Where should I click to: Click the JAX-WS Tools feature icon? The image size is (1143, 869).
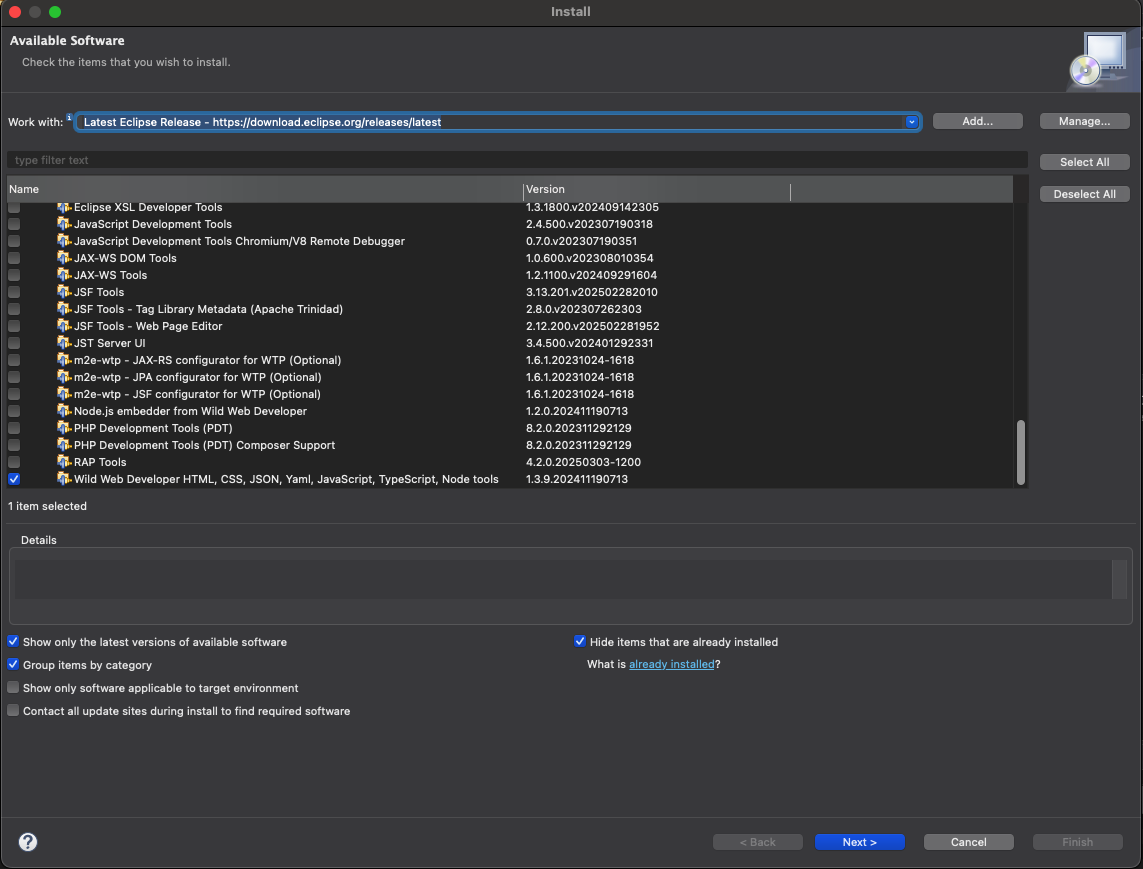tap(64, 276)
